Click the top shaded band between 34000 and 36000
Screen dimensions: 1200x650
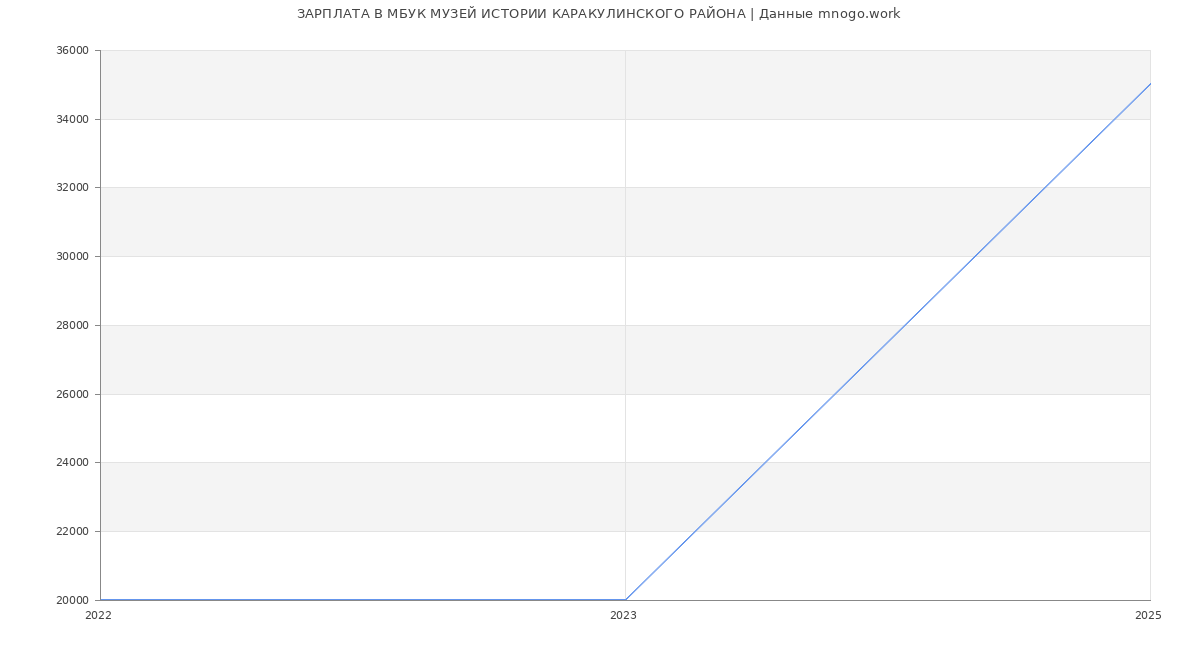400,85
